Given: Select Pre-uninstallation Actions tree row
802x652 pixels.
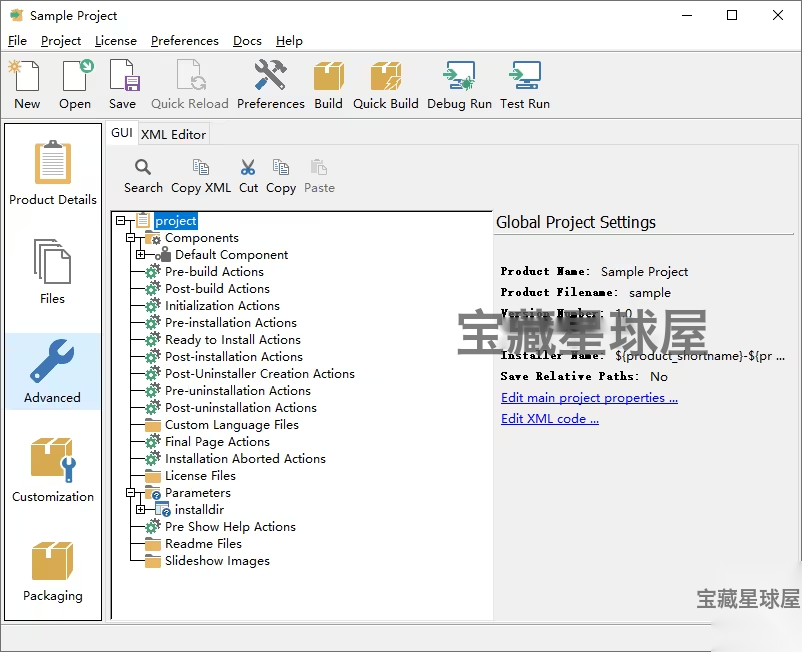Looking at the screenshot, I should 238,391.
